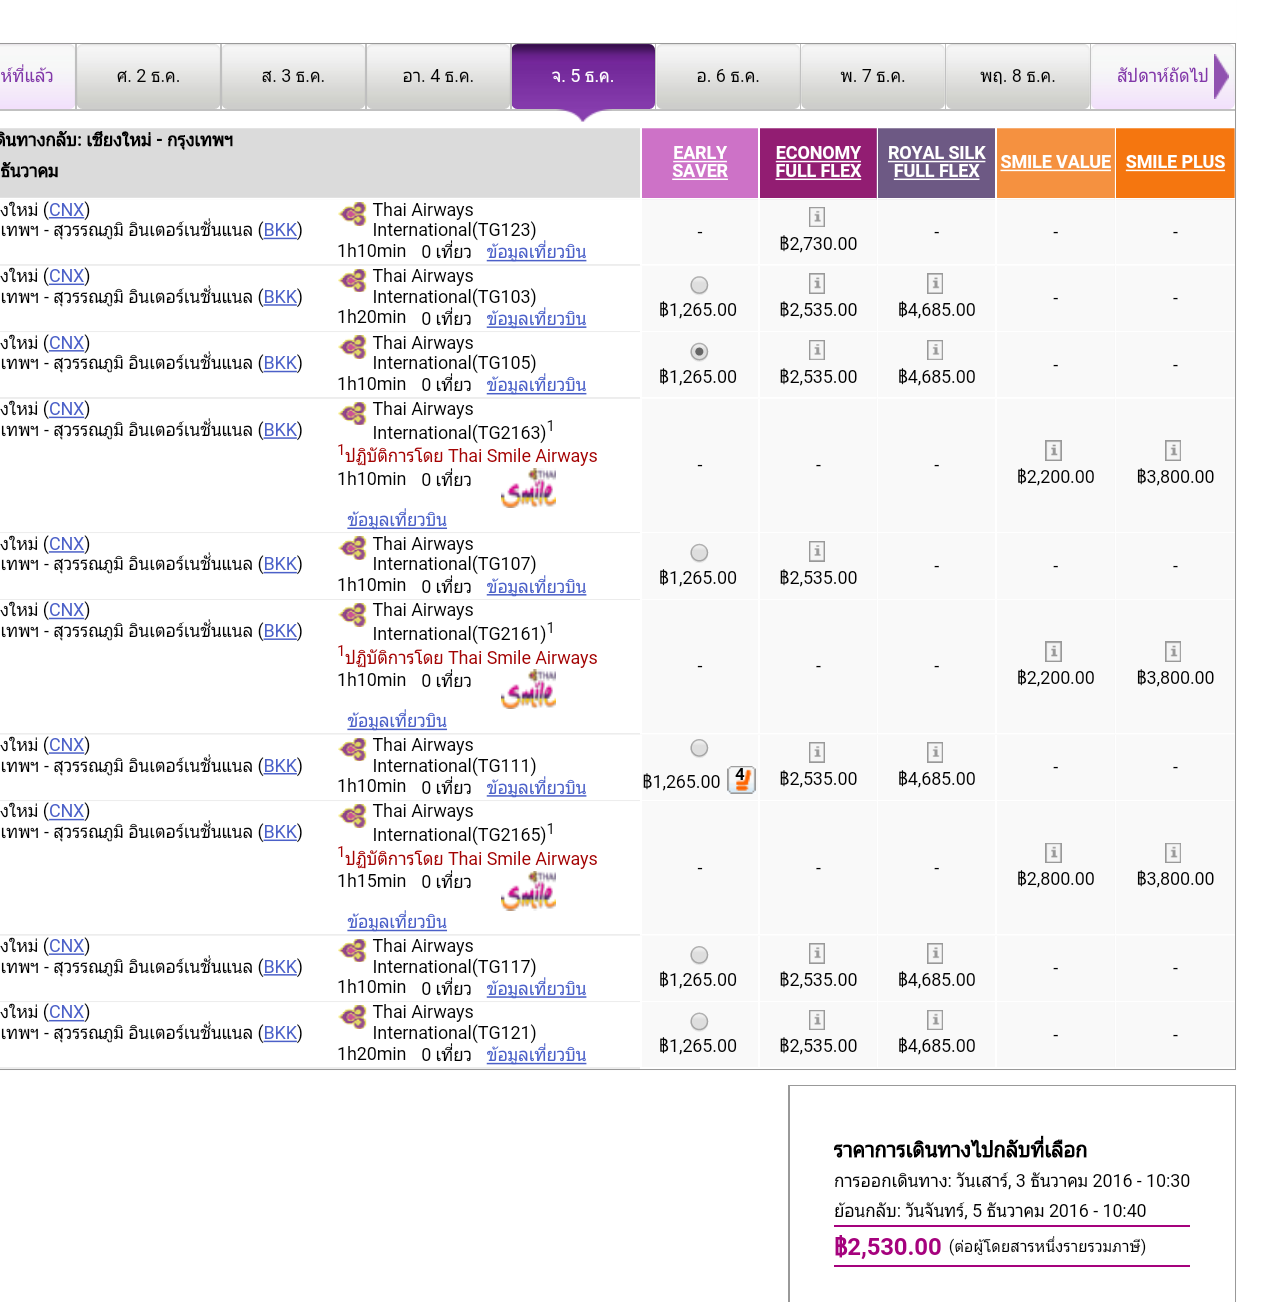Viewport: 1263px width, 1302px height.
Task: Open the ROYAL SILK FULL FLEX column link
Action: [936, 162]
